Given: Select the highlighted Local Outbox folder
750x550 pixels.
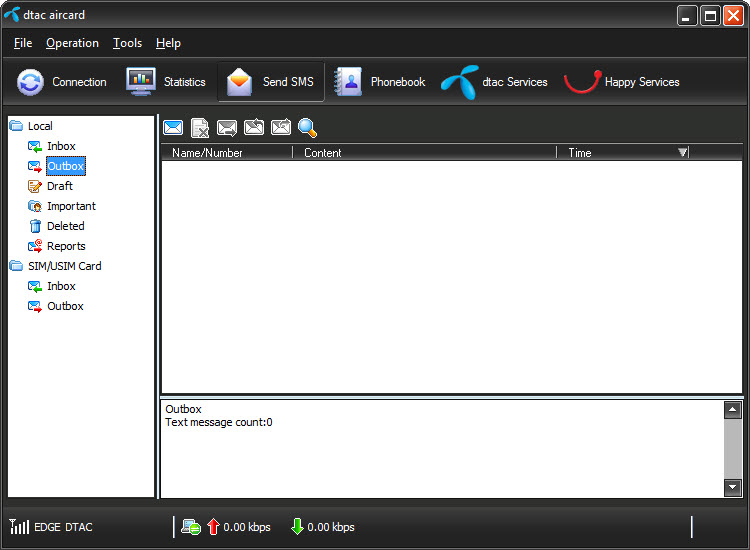Looking at the screenshot, I should tap(66, 166).
